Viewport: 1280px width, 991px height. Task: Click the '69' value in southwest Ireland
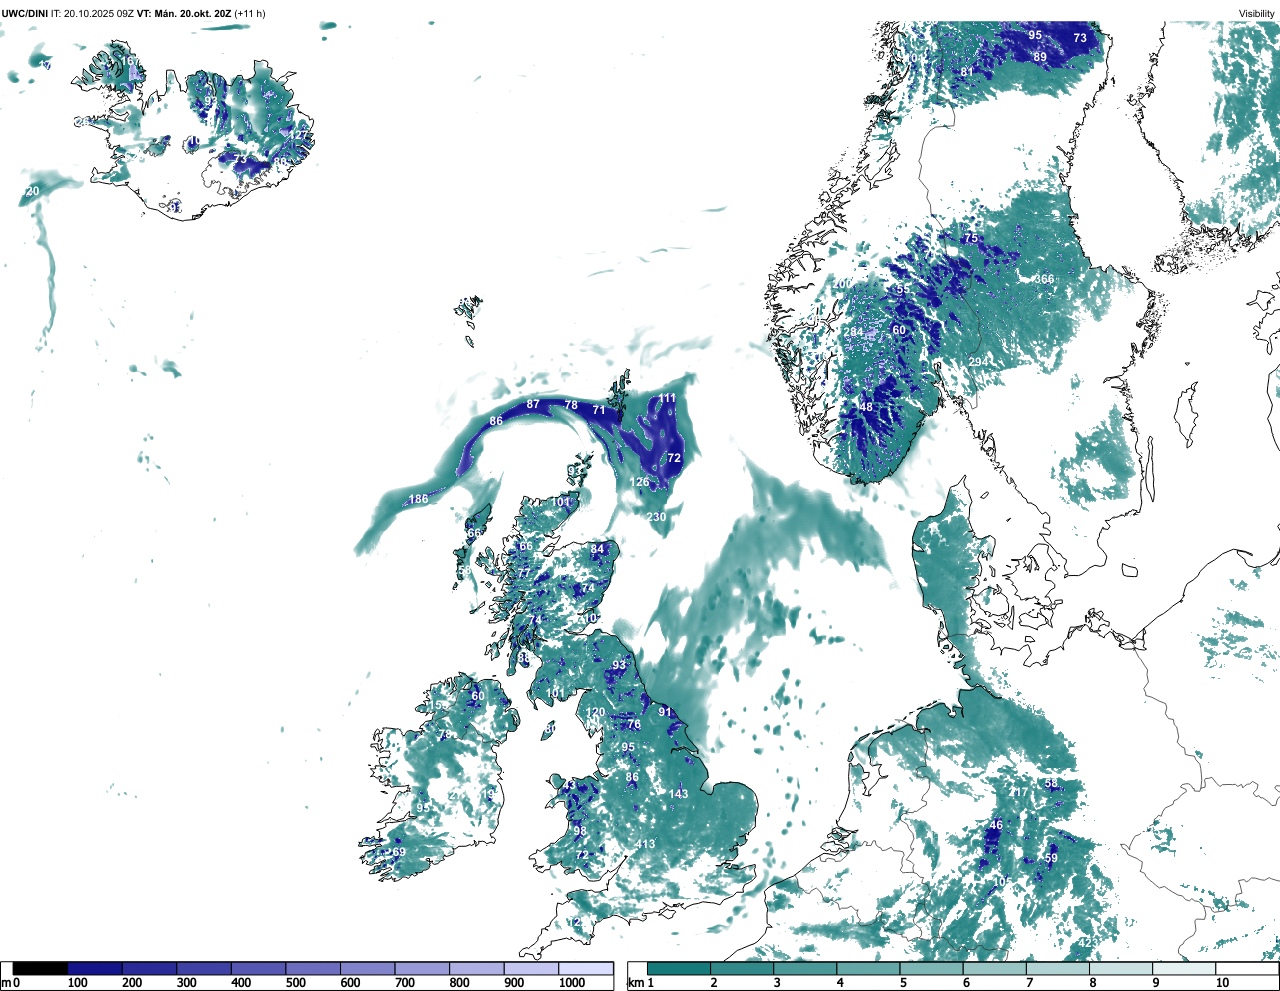(399, 852)
